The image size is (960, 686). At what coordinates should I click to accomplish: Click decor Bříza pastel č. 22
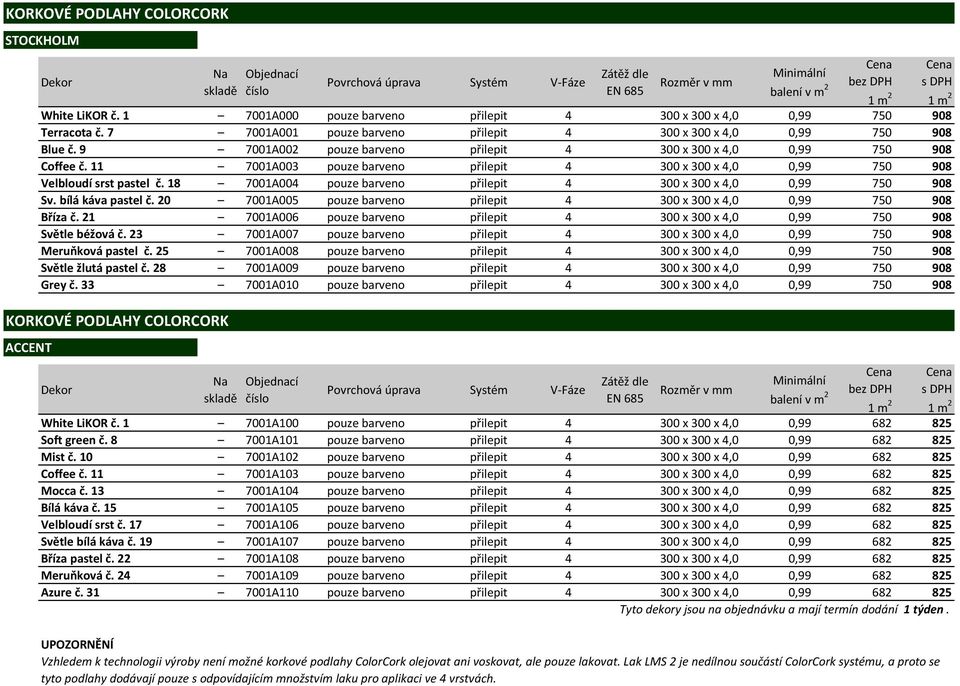[86, 559]
